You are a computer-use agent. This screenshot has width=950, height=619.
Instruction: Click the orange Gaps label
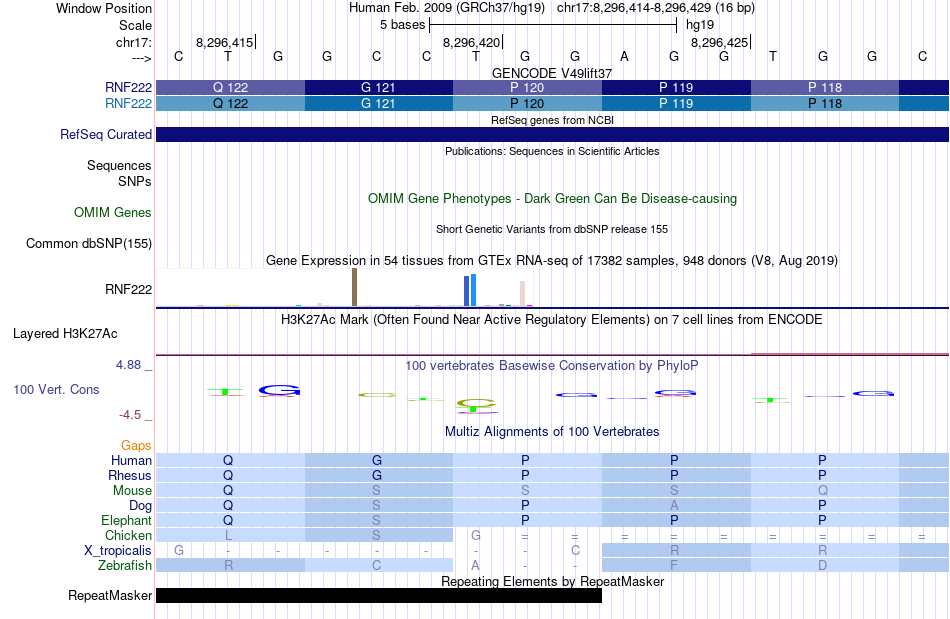pyautogui.click(x=136, y=446)
